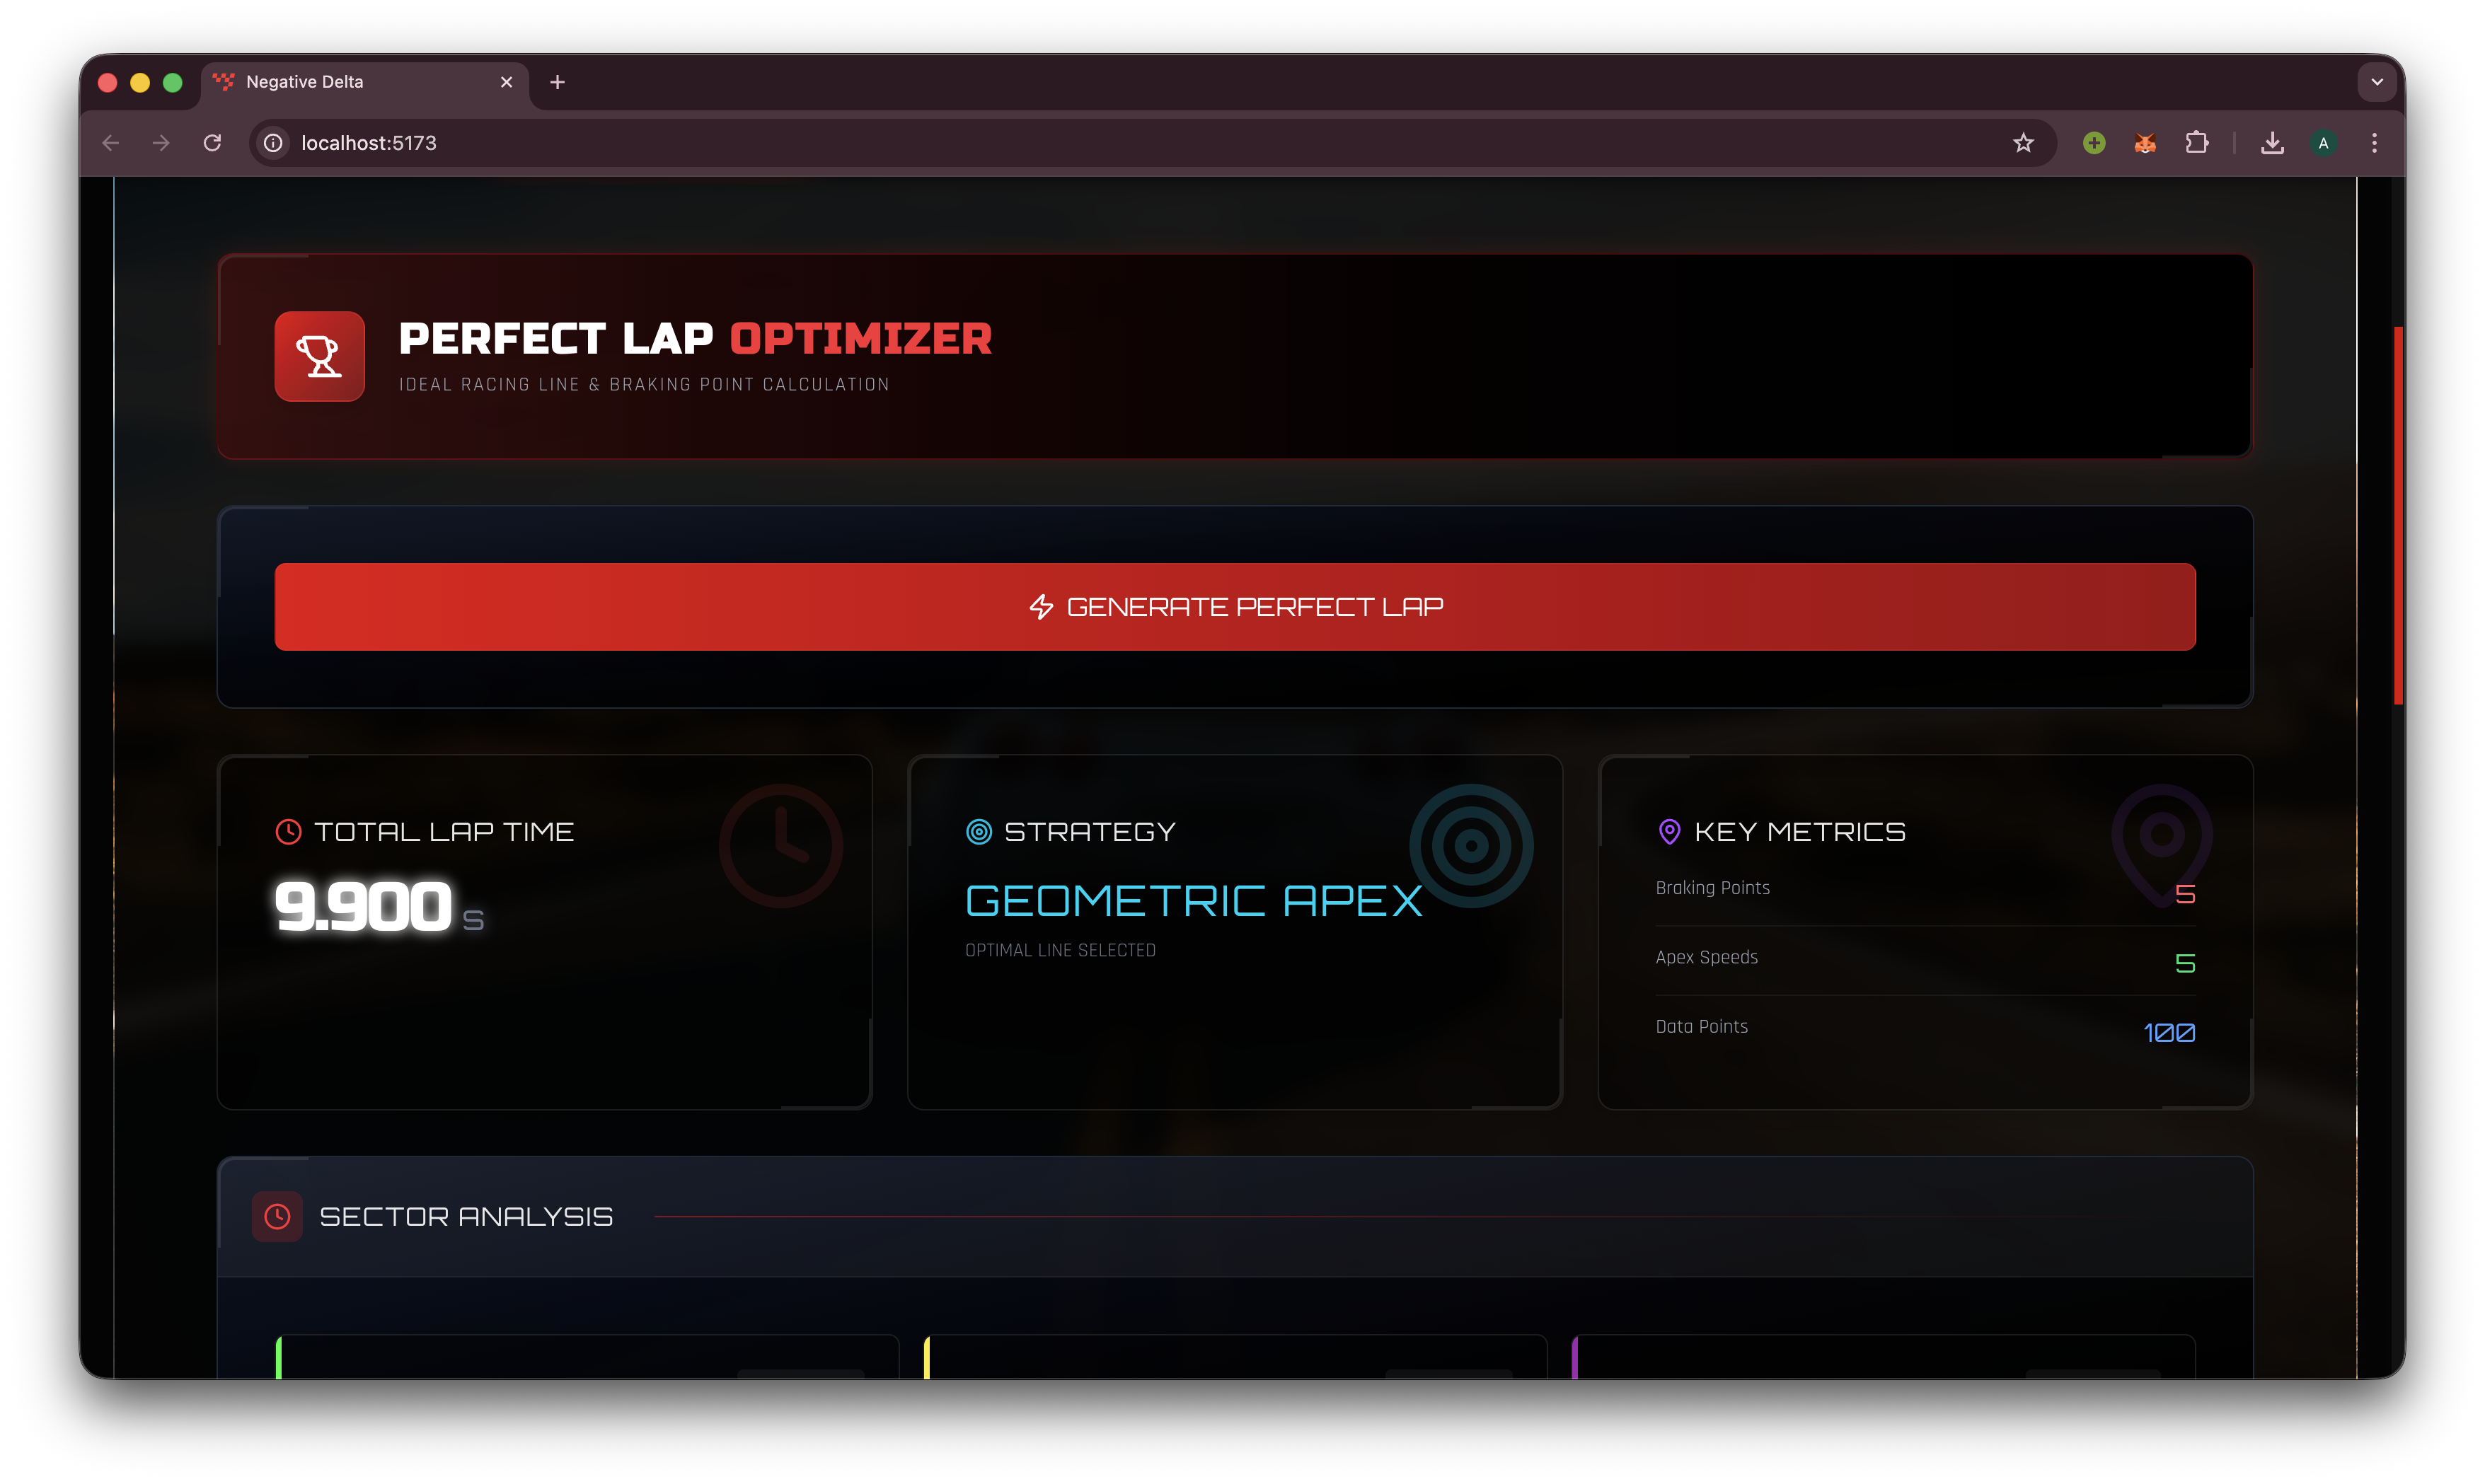
Task: Click the map pin icon beside Key Metrics
Action: (x=1669, y=832)
